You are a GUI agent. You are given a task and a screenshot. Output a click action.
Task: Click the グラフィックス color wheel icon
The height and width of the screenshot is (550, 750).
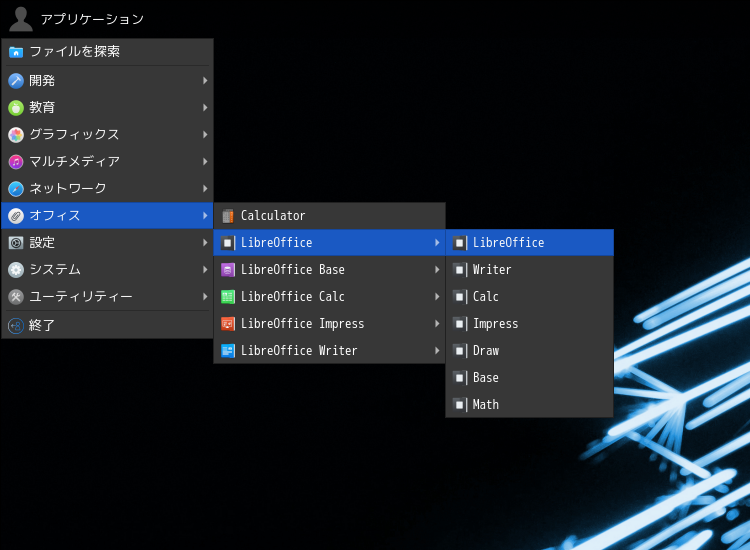pos(16,135)
